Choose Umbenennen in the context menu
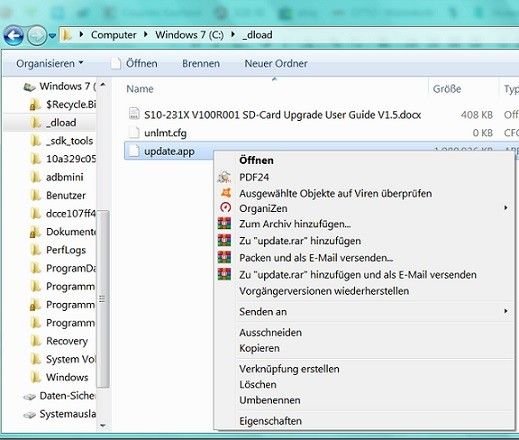519x440 pixels. point(270,400)
